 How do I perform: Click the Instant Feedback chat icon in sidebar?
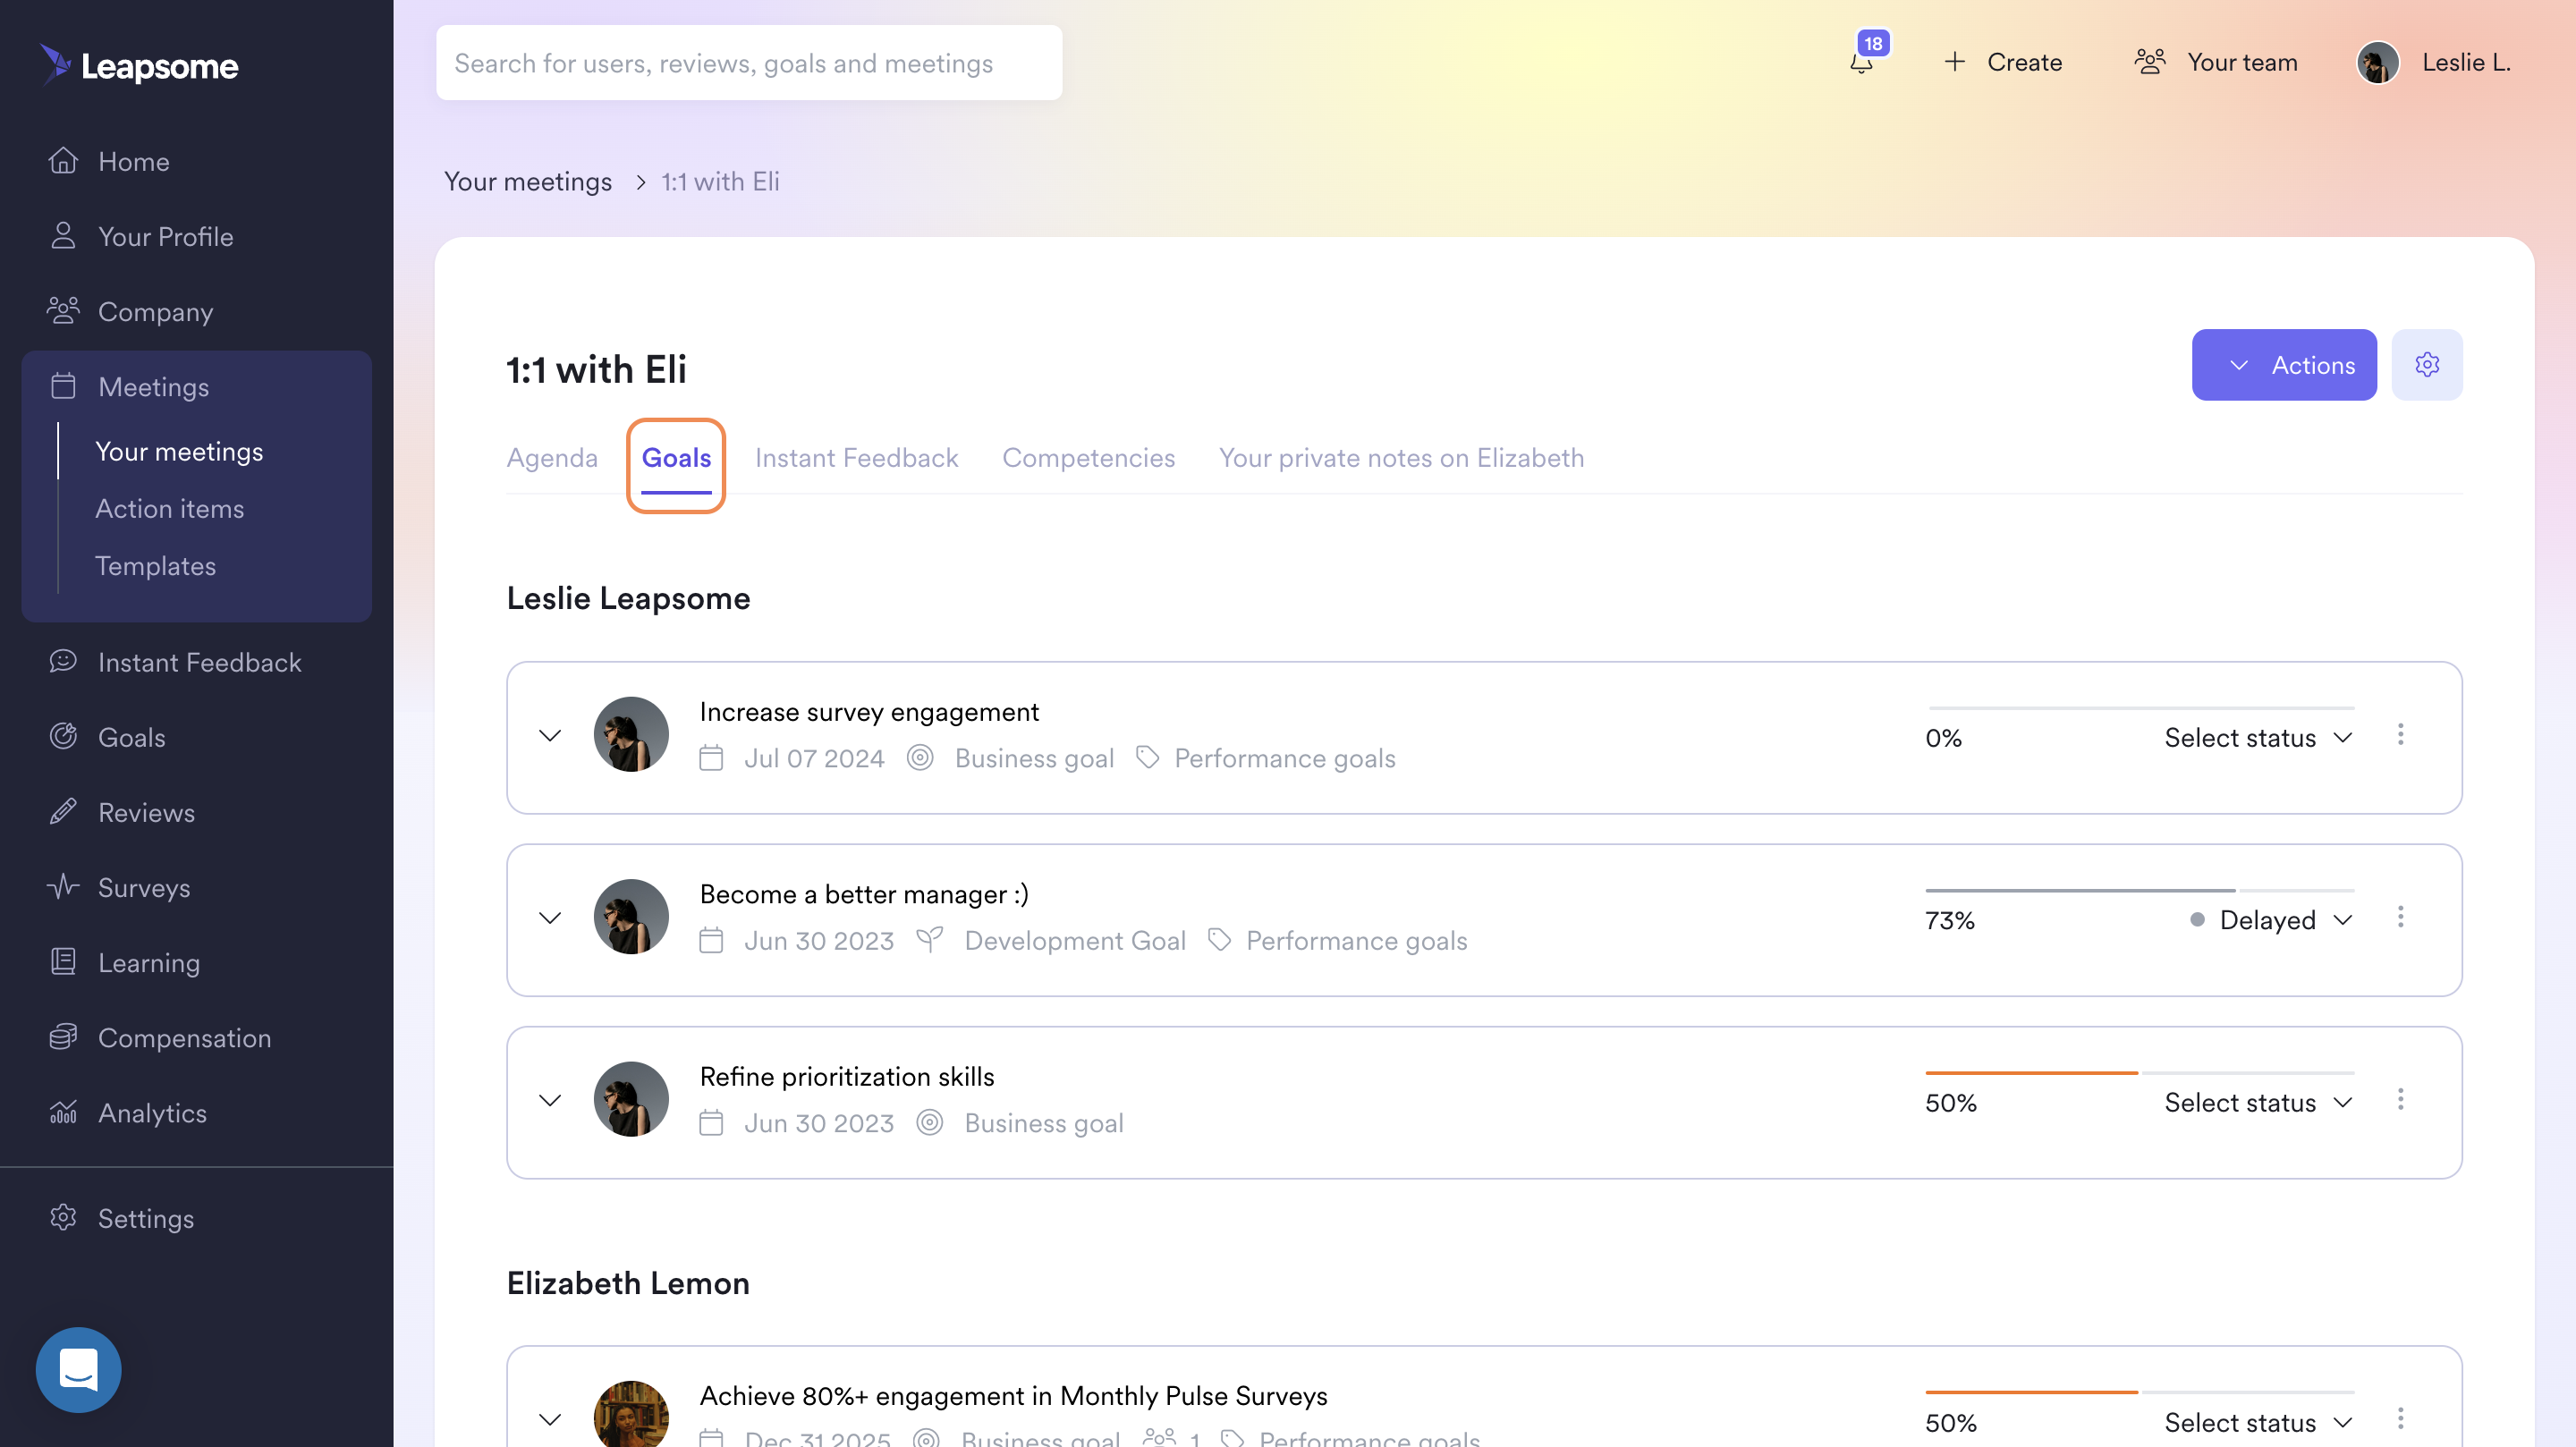[x=63, y=661]
